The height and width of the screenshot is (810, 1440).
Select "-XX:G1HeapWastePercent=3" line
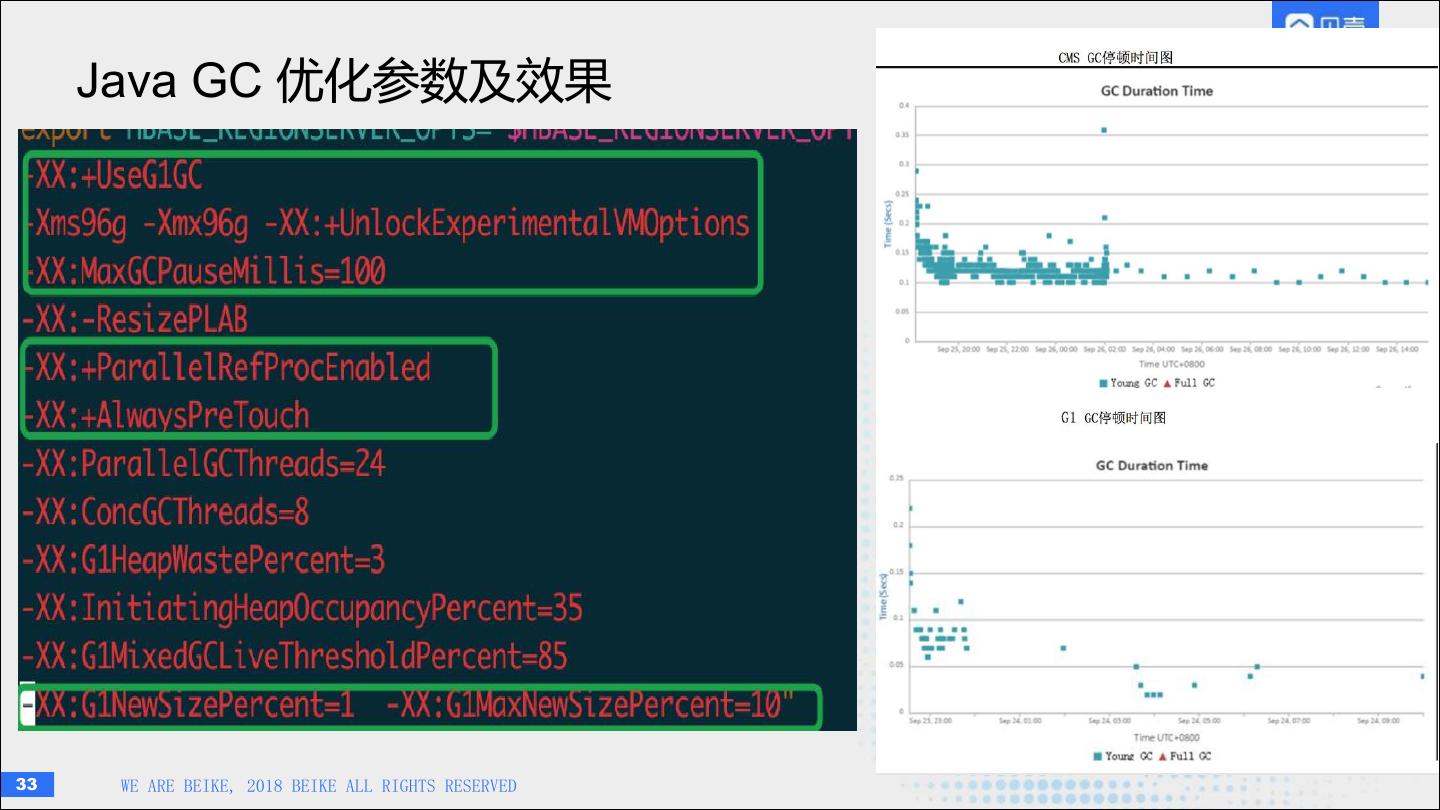(x=203, y=560)
